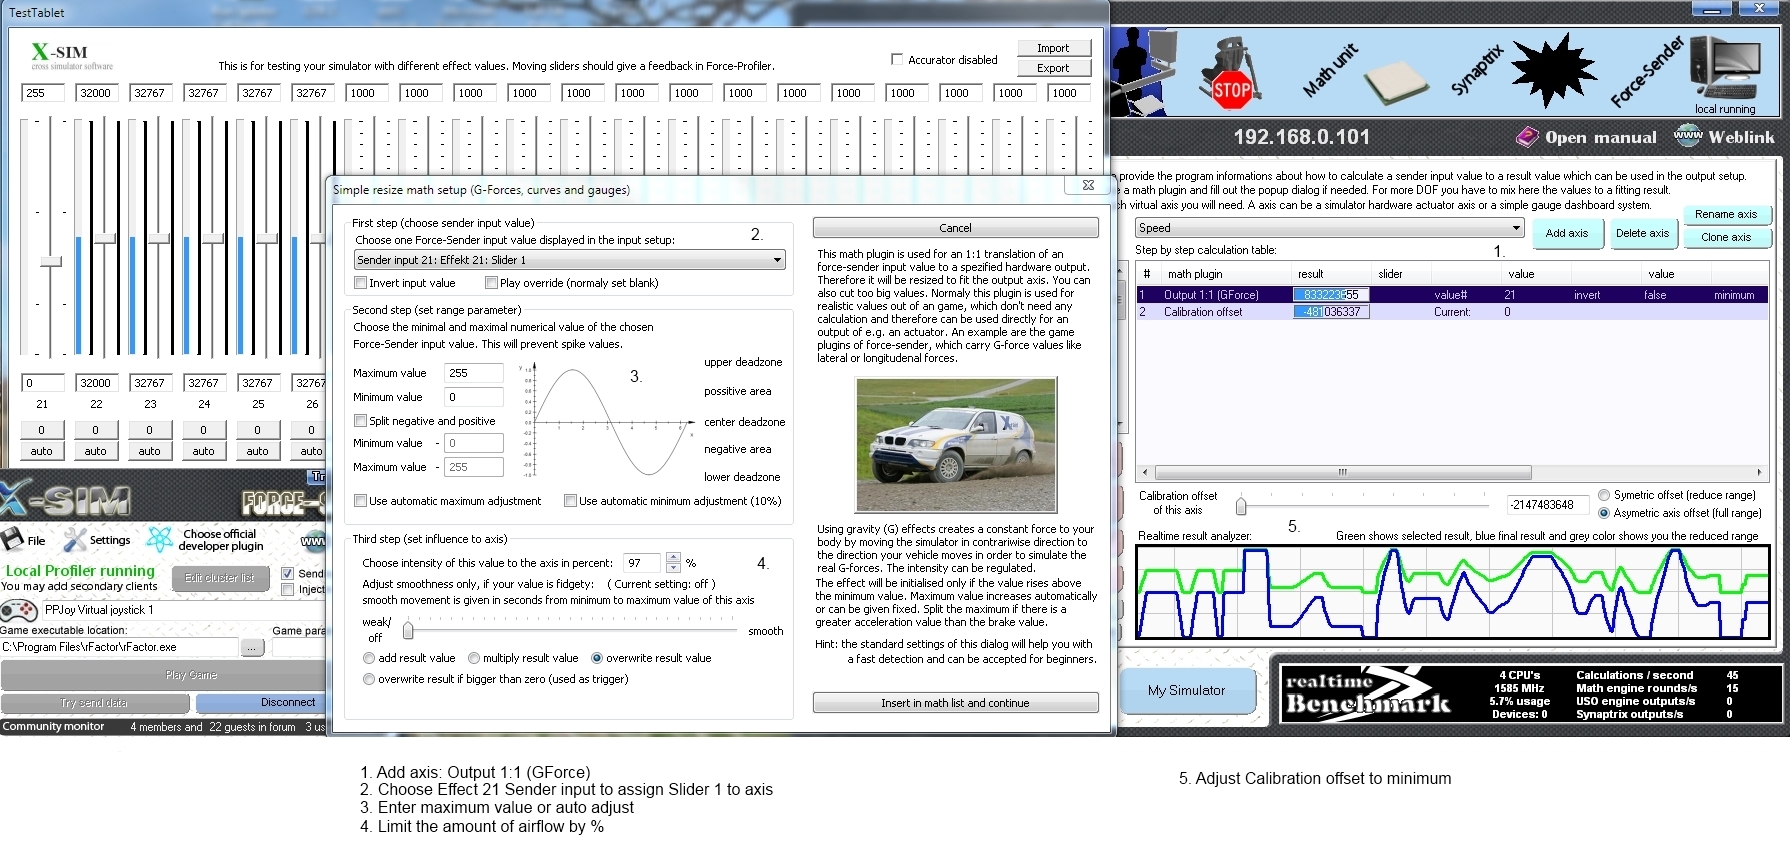The height and width of the screenshot is (850, 1790).
Task: Click the STOP sign simulator icon
Action: click(x=1231, y=75)
